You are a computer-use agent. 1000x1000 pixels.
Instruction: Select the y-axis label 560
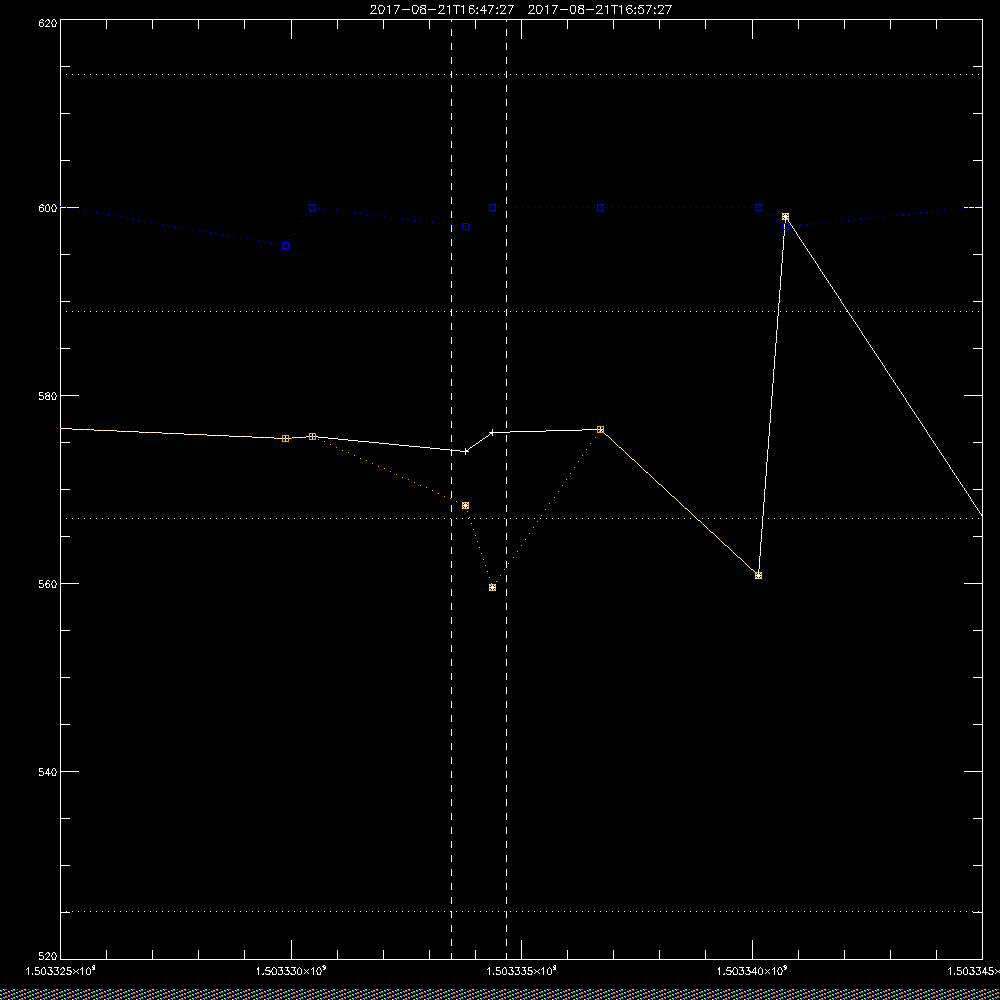pos(48,584)
